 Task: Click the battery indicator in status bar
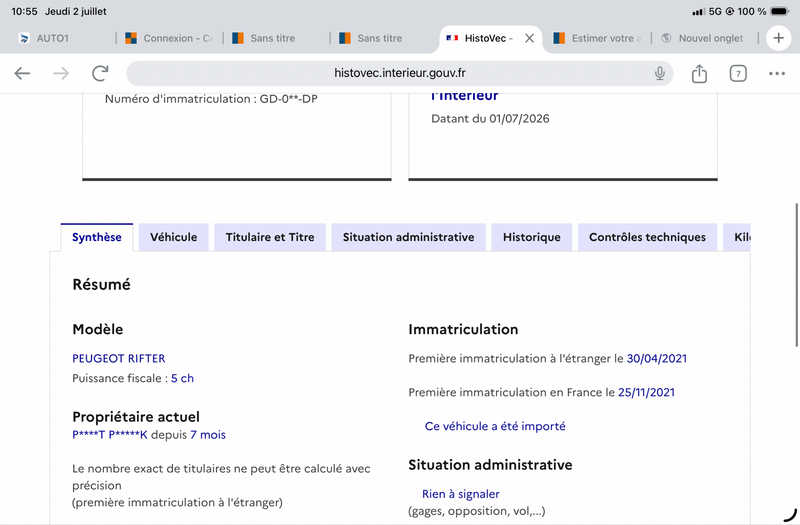click(780, 11)
